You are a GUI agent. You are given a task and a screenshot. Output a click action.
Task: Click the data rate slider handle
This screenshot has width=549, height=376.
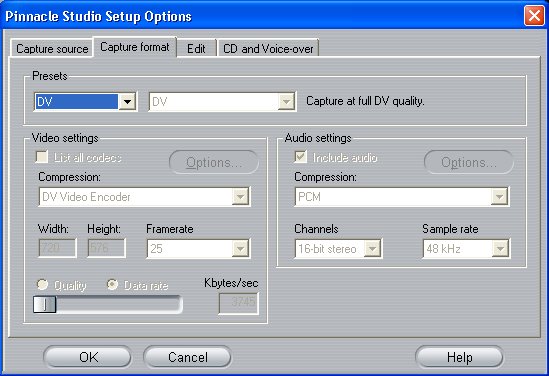coord(44,305)
